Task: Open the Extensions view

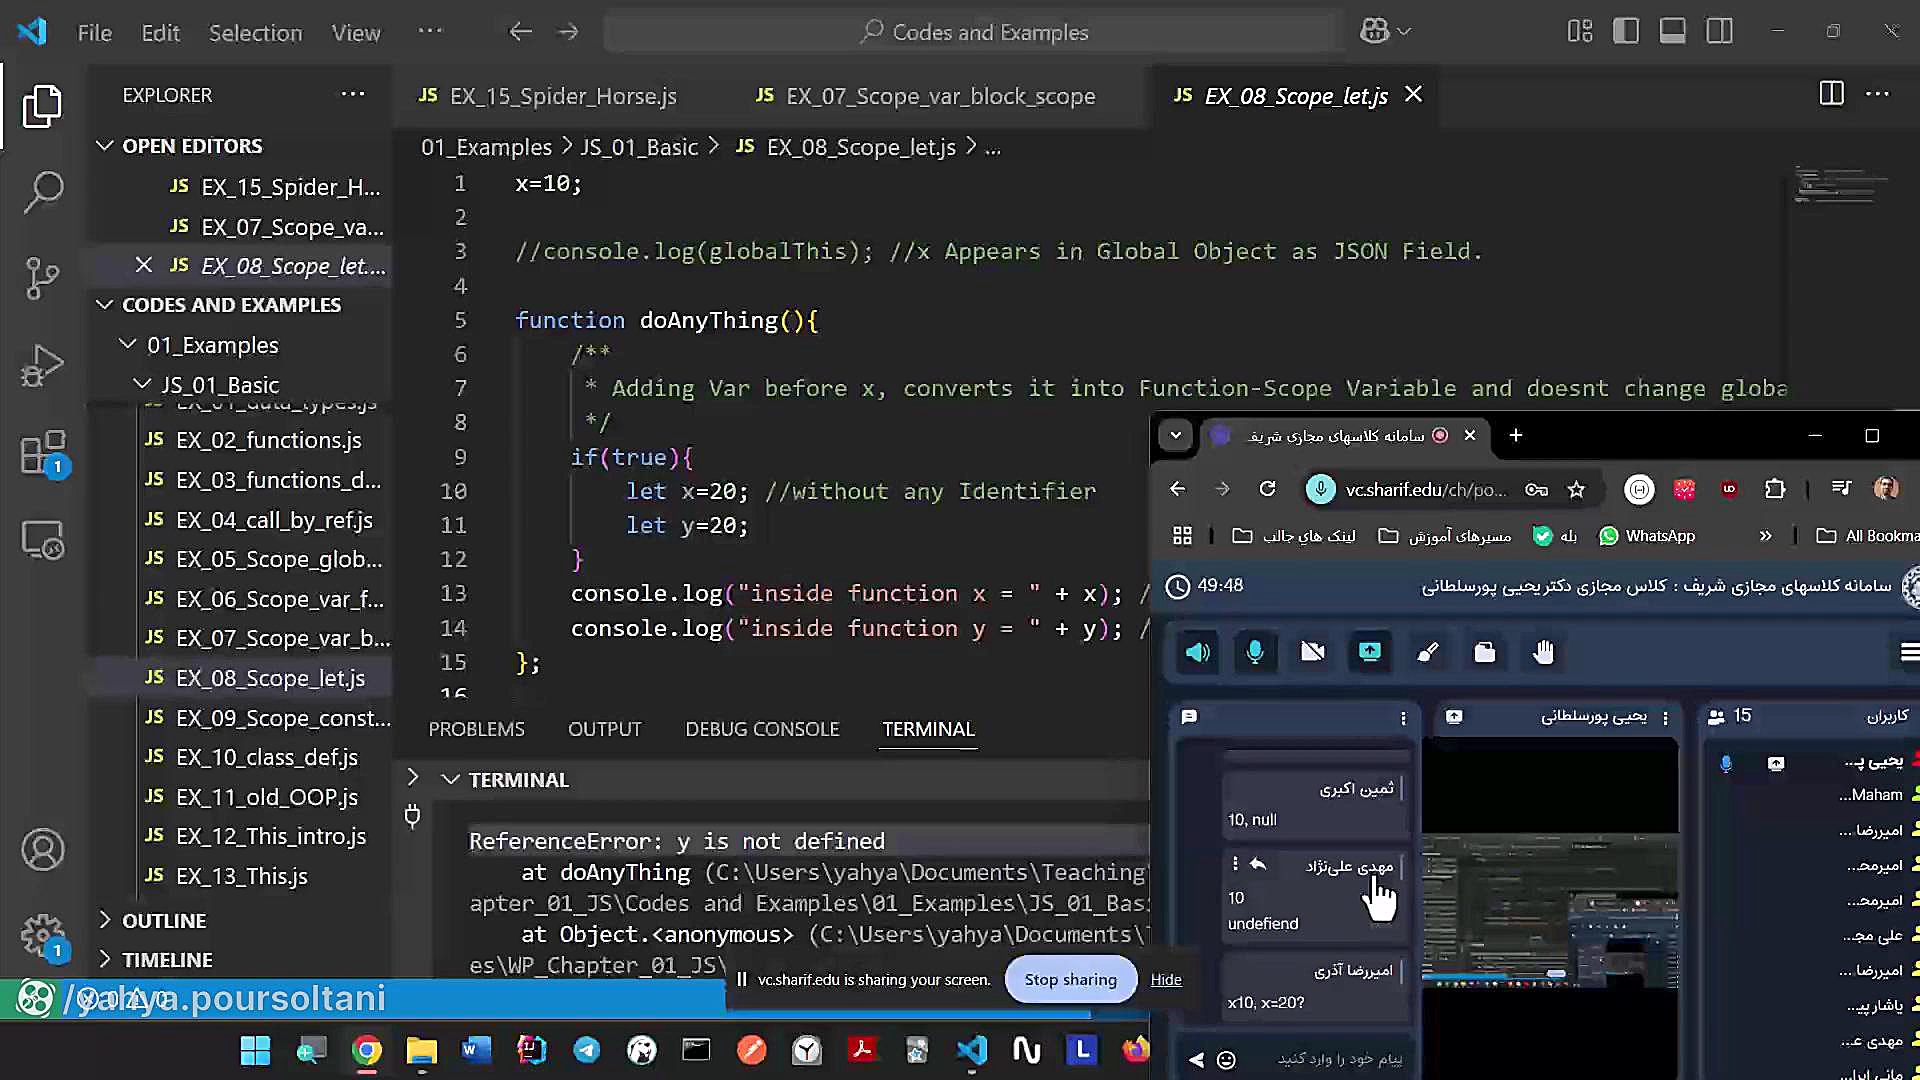Action: [42, 453]
